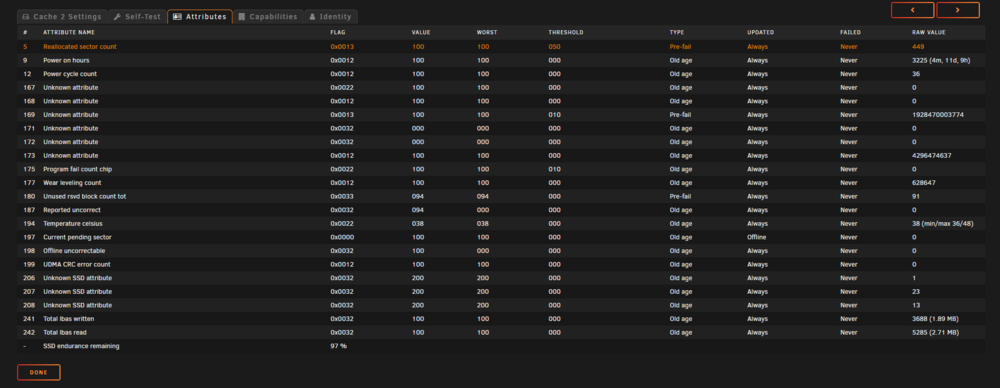Click flag 0x0000 of Current pending sector
1000x388 pixels.
341,237
